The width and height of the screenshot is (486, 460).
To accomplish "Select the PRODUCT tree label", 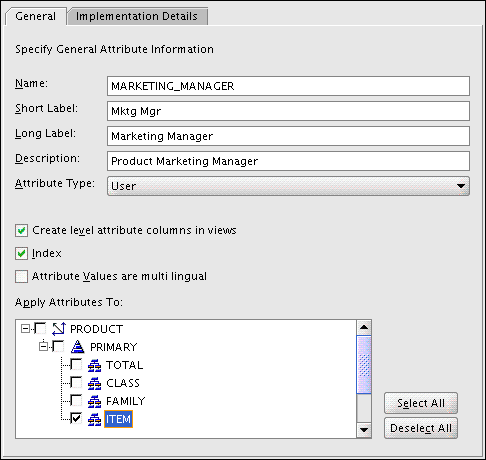I will coord(96,329).
